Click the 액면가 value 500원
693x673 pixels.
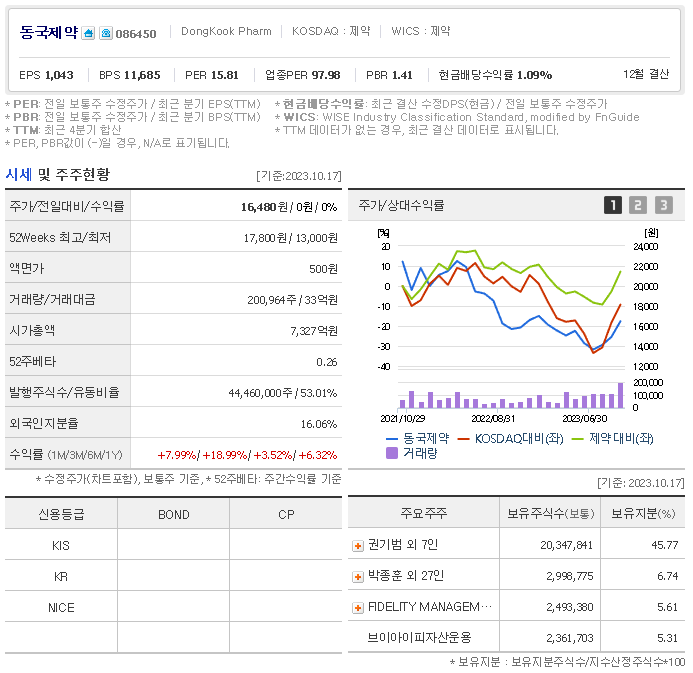(x=324, y=269)
